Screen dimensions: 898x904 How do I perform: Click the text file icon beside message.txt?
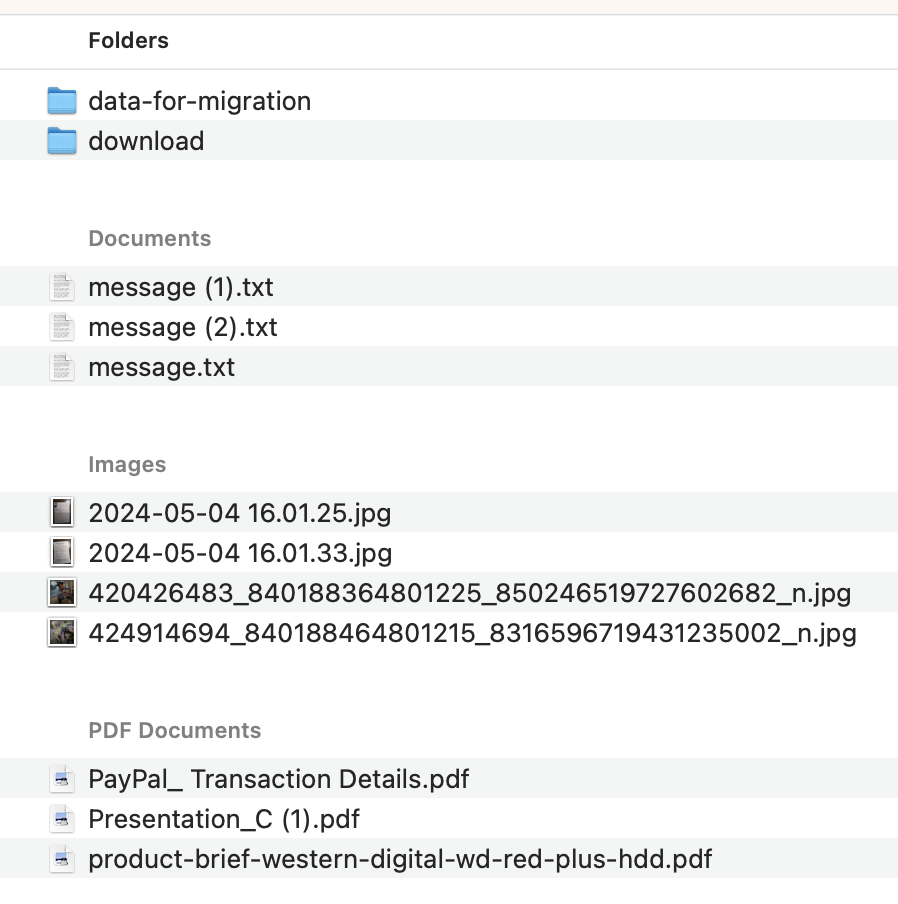click(62, 367)
